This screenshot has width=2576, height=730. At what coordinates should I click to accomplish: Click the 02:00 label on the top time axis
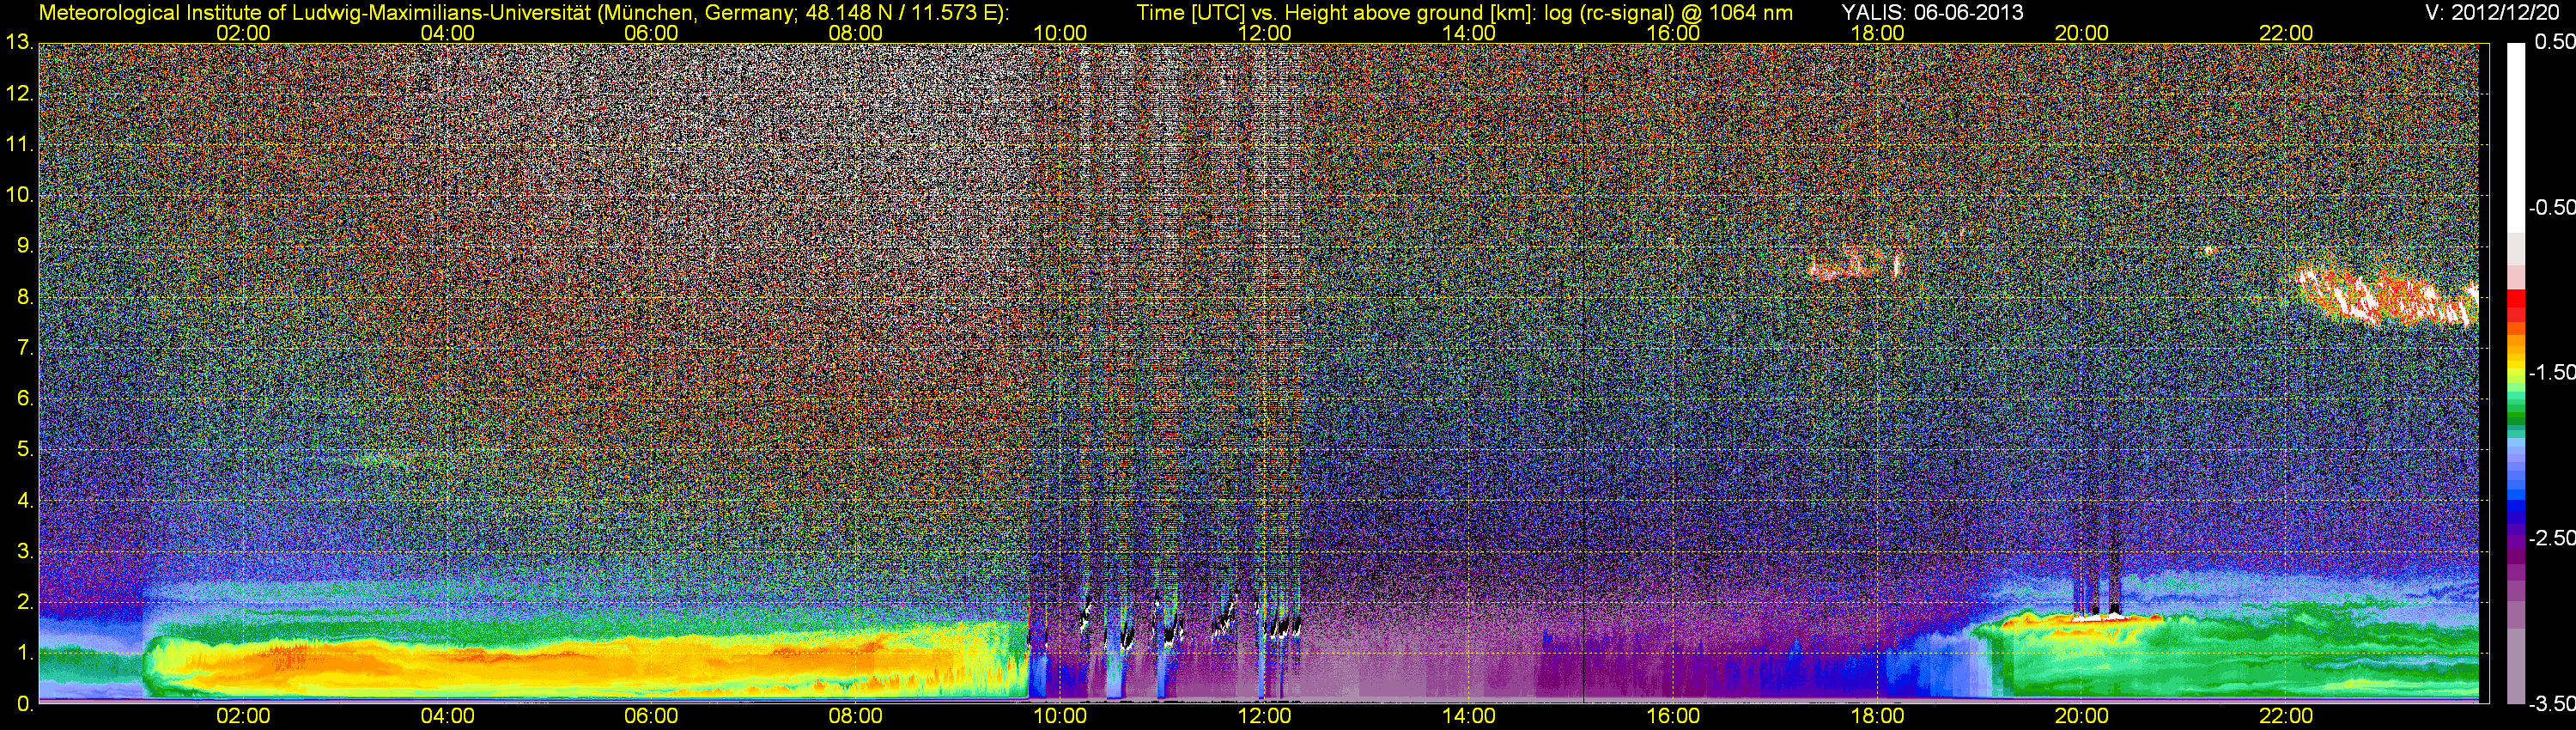click(x=243, y=33)
